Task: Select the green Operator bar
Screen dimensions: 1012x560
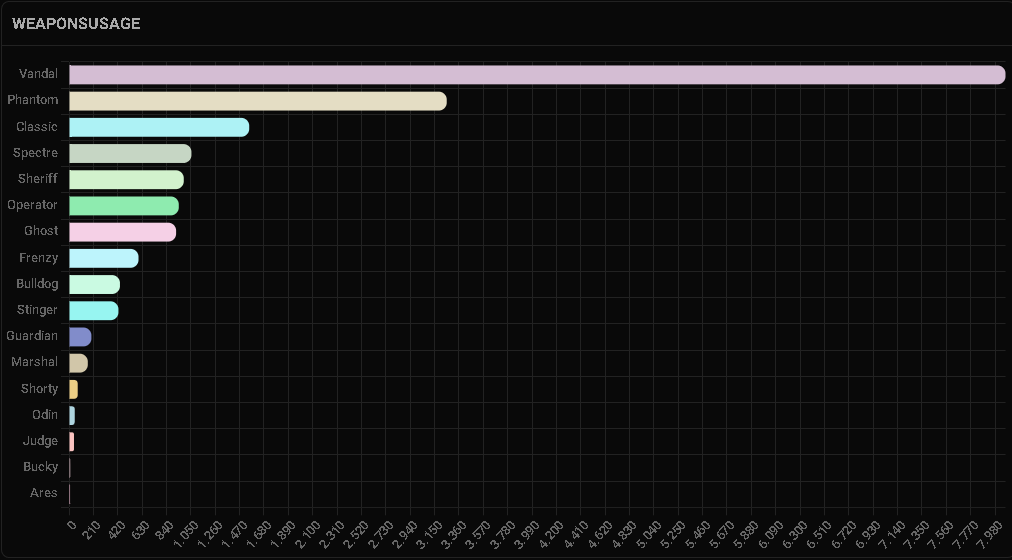Action: pyautogui.click(x=123, y=205)
